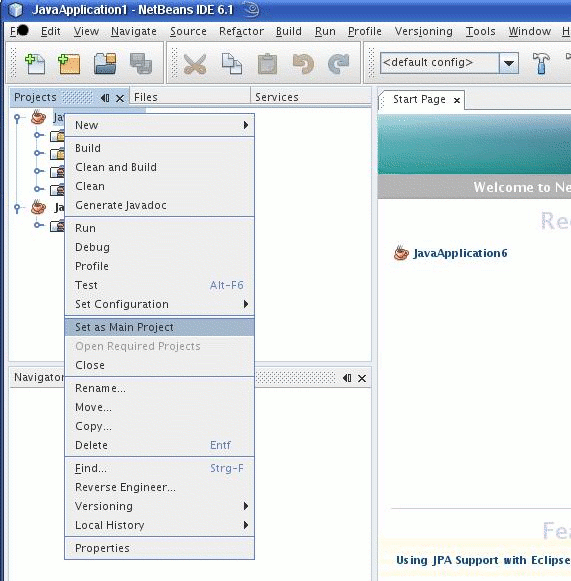Choose Clean and Build in context menu
This screenshot has width=571, height=581.
pos(159,167)
